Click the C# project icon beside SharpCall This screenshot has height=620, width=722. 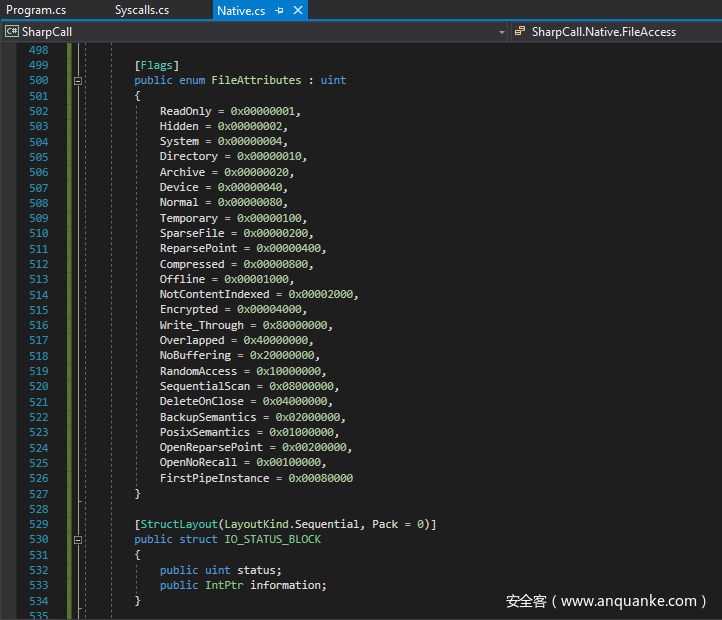(12, 32)
